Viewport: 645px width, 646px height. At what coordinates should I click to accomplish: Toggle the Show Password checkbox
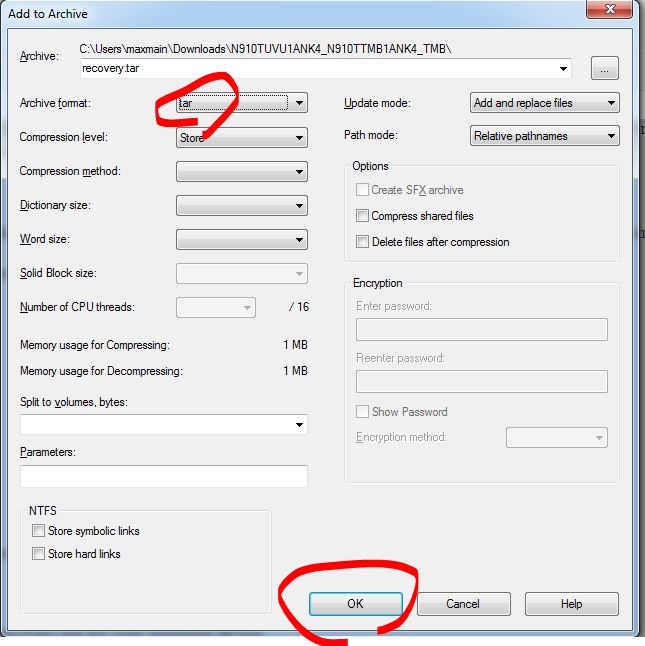(362, 412)
